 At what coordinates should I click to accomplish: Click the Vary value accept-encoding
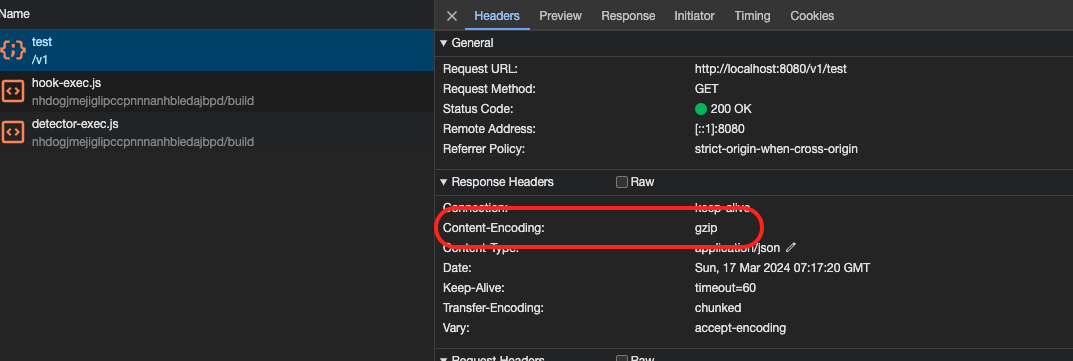tap(740, 327)
